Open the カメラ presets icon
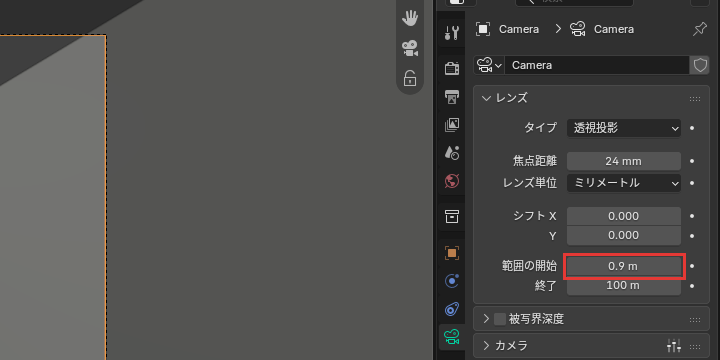Viewport: 720px width, 360px height. pos(674,346)
